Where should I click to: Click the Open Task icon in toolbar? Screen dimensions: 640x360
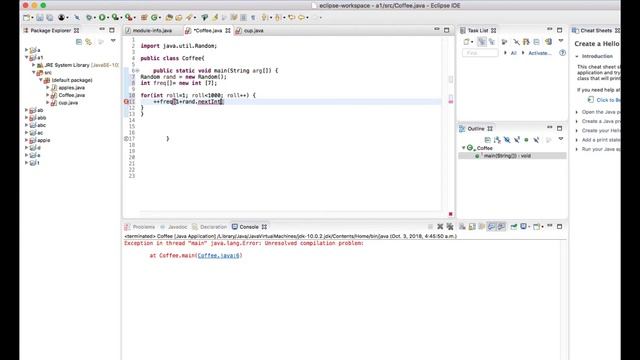pos(179,18)
